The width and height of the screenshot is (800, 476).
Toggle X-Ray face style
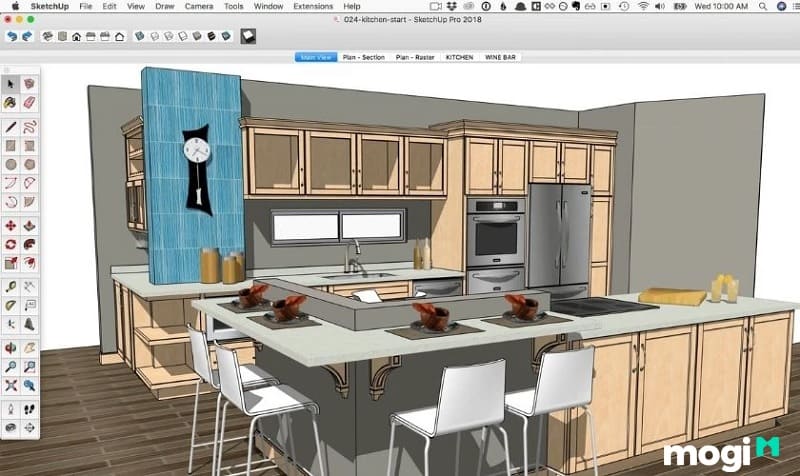139,36
